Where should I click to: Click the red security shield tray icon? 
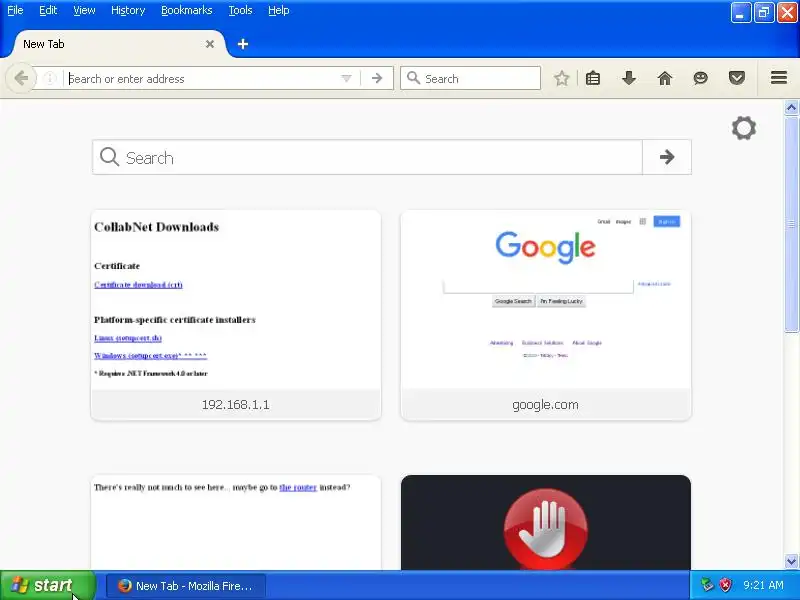pyautogui.click(x=725, y=585)
